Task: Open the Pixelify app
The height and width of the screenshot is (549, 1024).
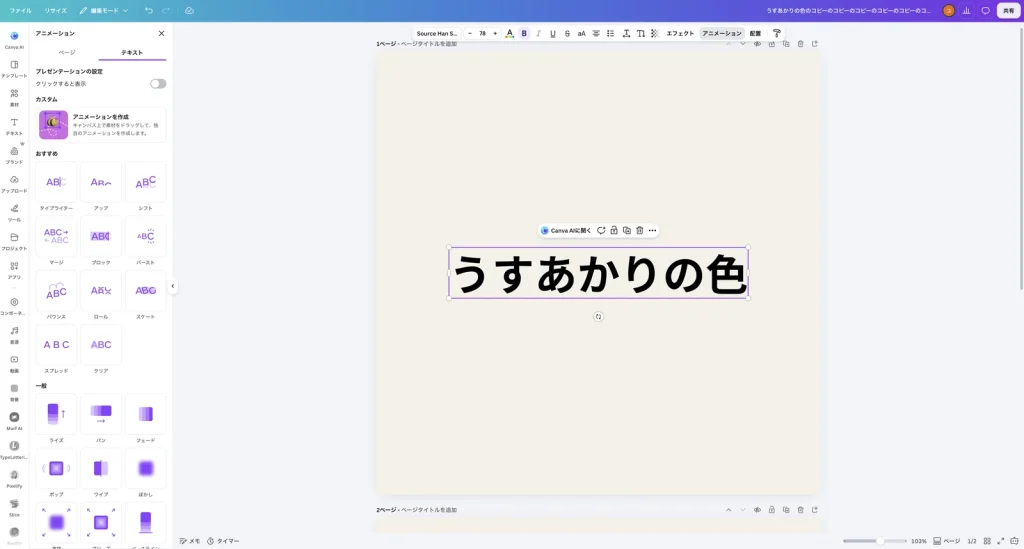Action: pyautogui.click(x=14, y=478)
